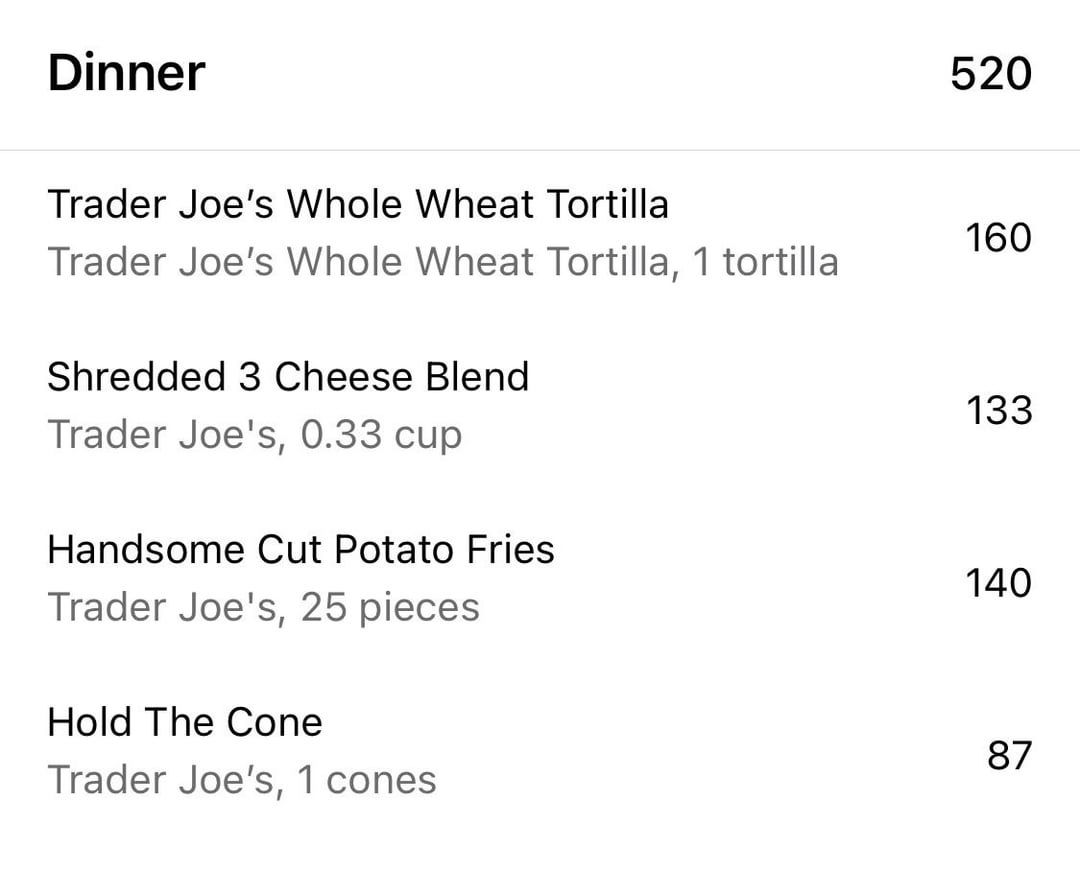Open the Shredded 3 Cheese Blend entry title
The width and height of the screenshot is (1080, 871).
tap(288, 377)
